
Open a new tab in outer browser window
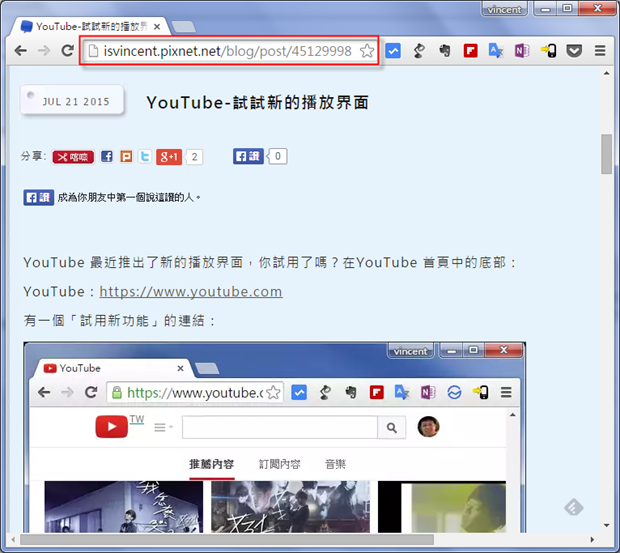click(x=183, y=27)
